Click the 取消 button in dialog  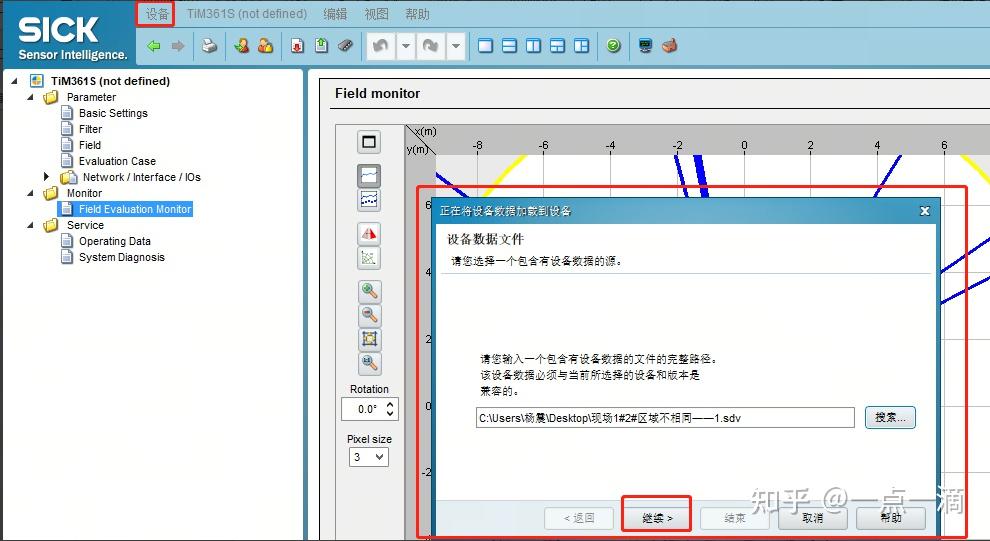813,518
